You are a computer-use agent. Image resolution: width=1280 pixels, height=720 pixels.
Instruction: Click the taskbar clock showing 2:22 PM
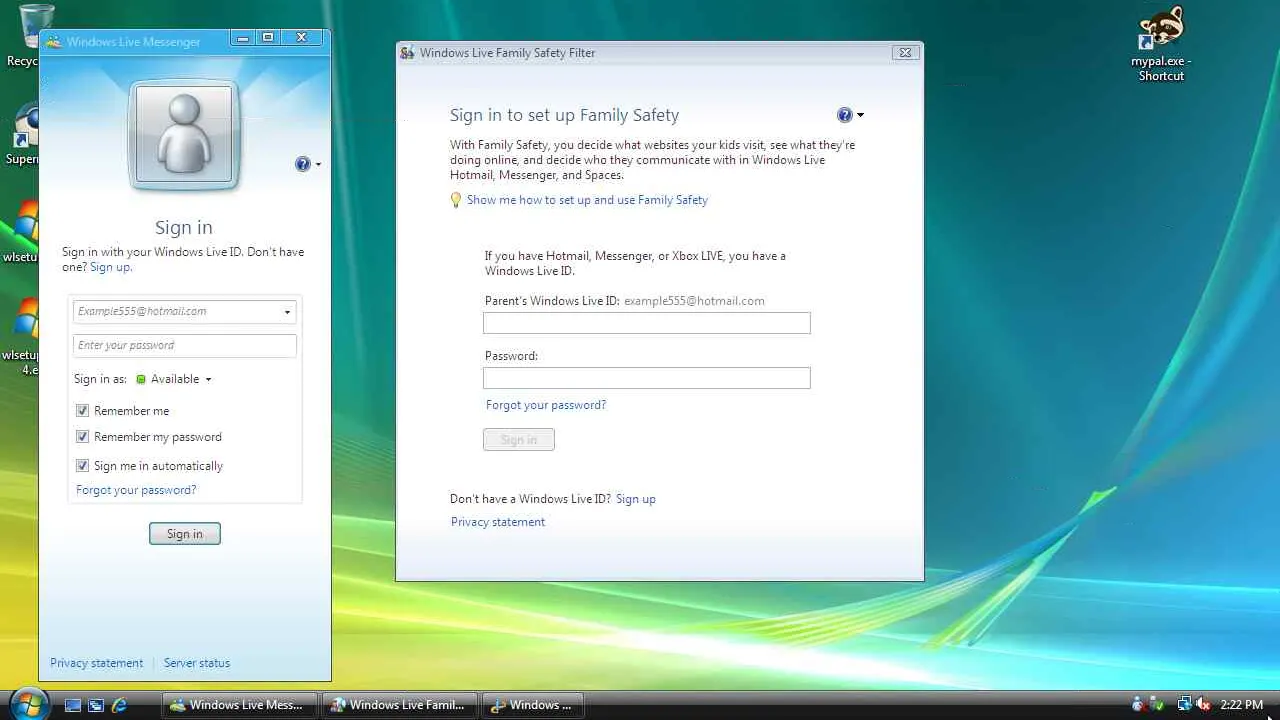(1242, 705)
